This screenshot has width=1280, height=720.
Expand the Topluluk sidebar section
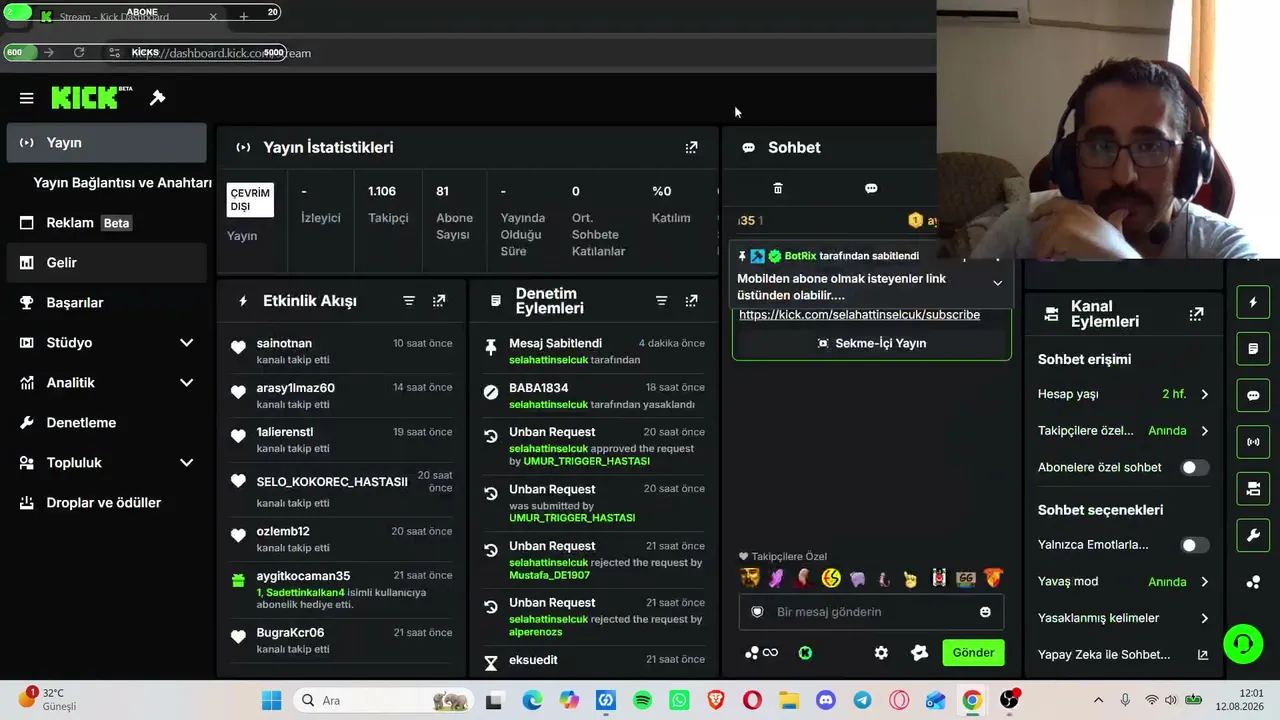click(x=186, y=463)
